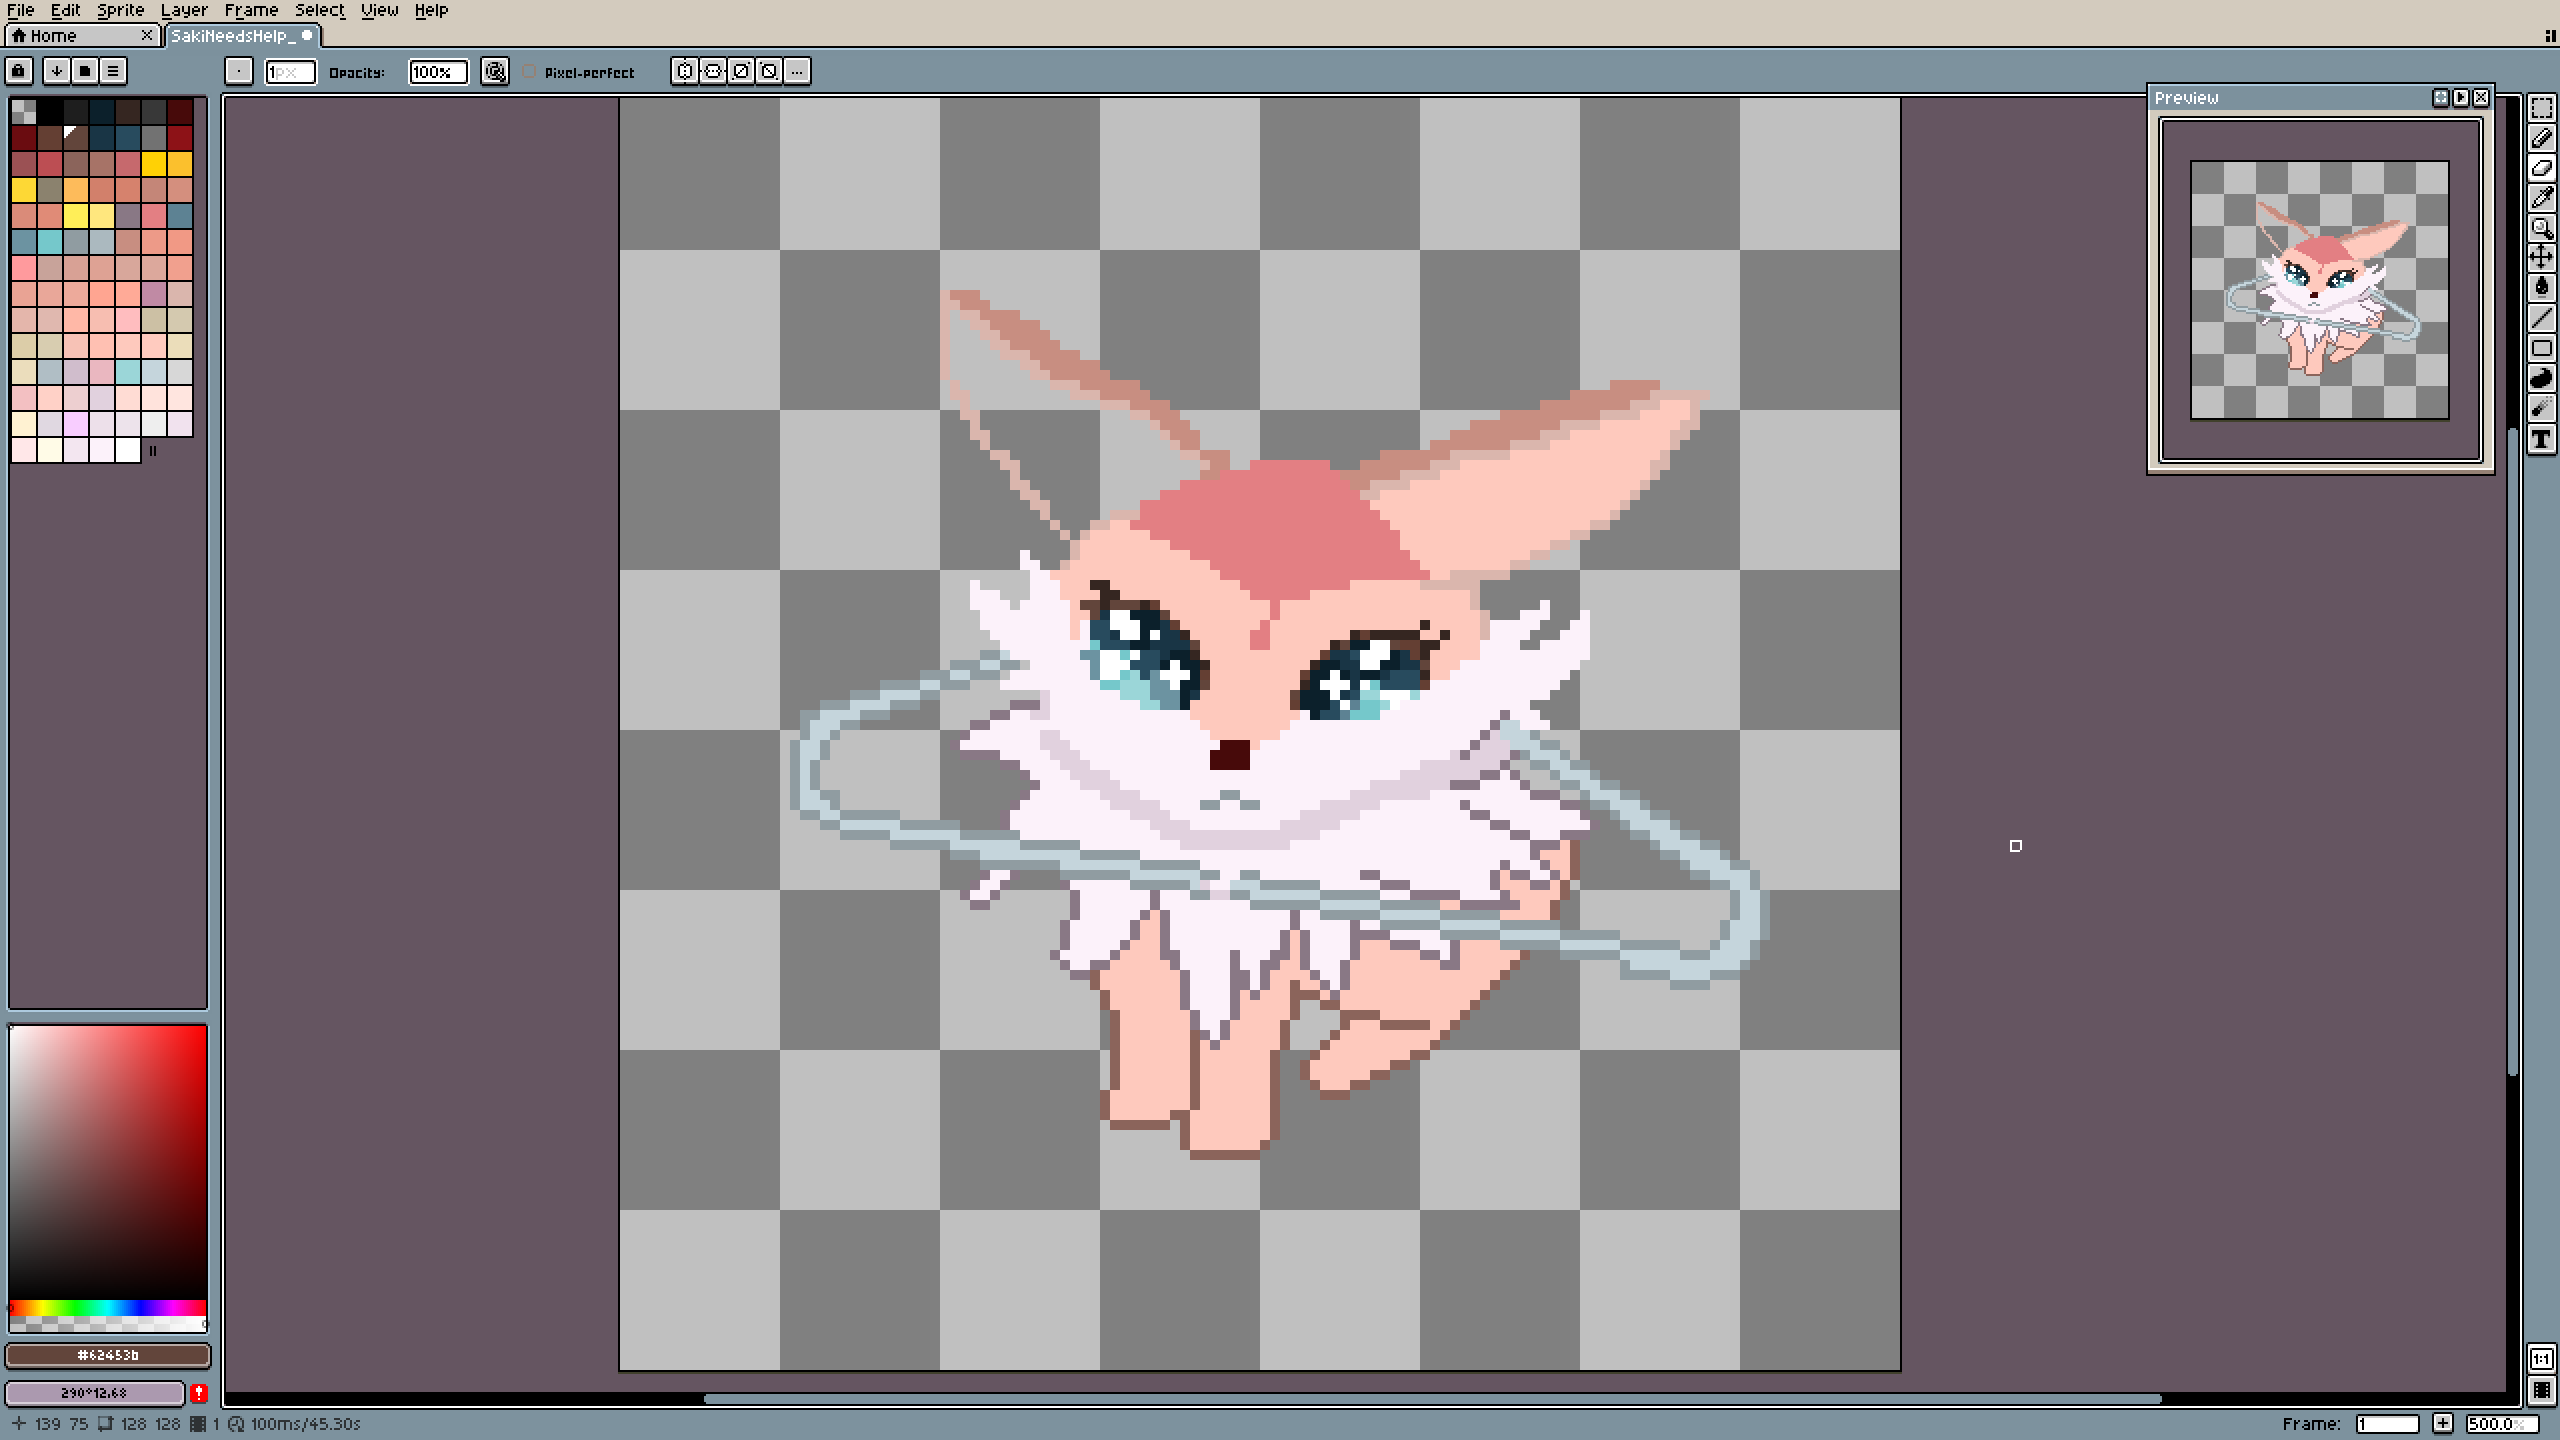Toggle the 1:1 minimap view button
The image size is (2560, 1440).
tap(2541, 1359)
